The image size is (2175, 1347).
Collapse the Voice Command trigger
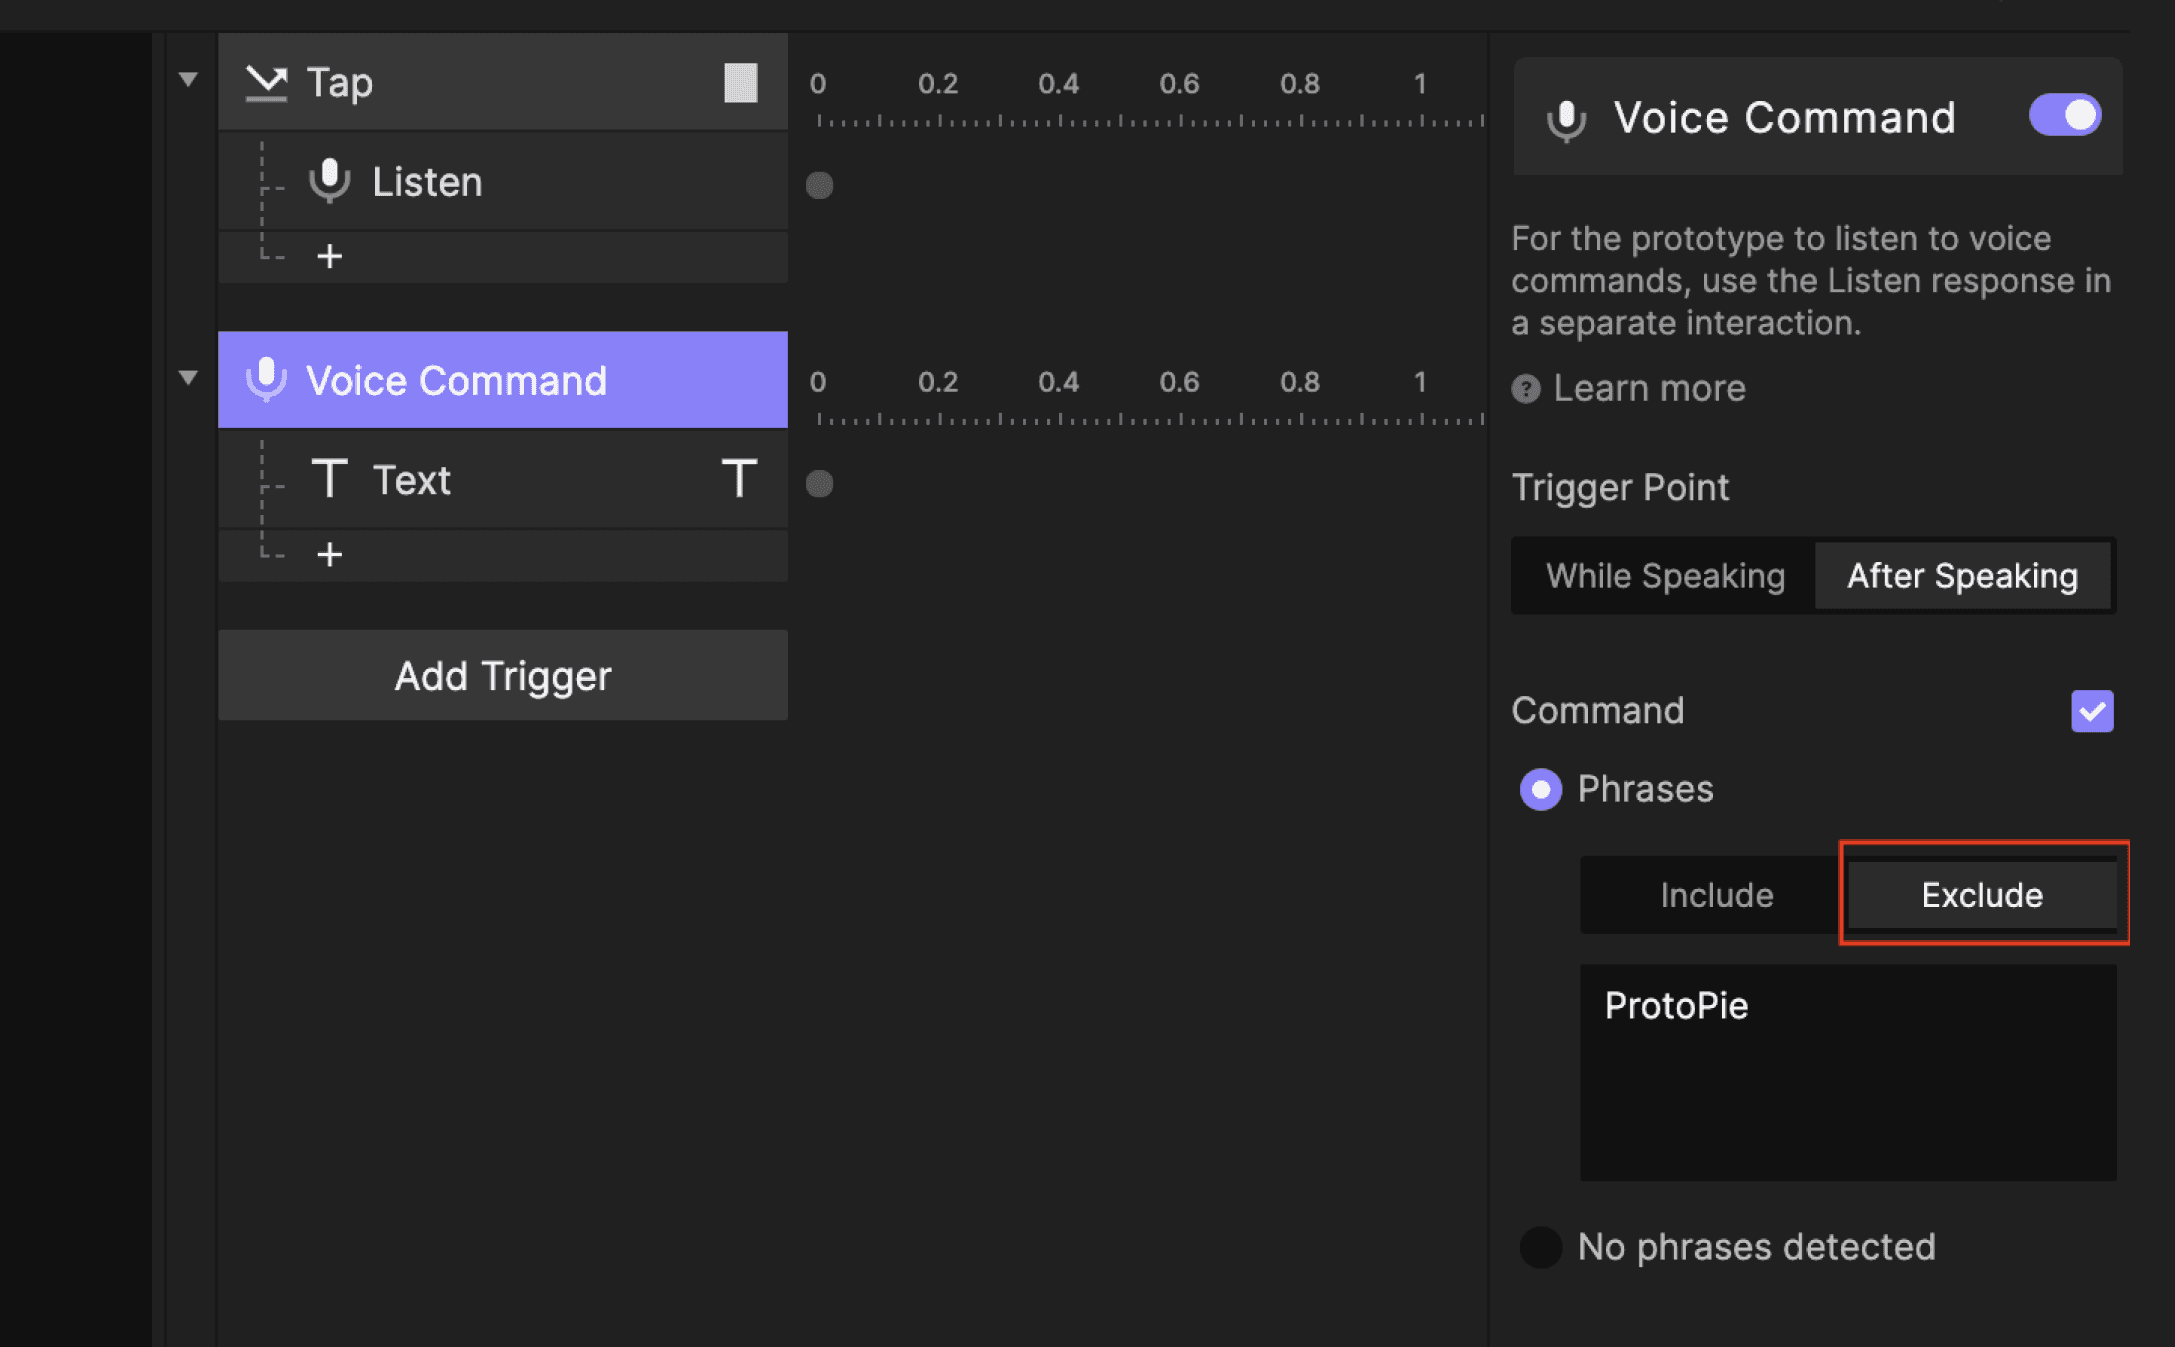coord(187,377)
